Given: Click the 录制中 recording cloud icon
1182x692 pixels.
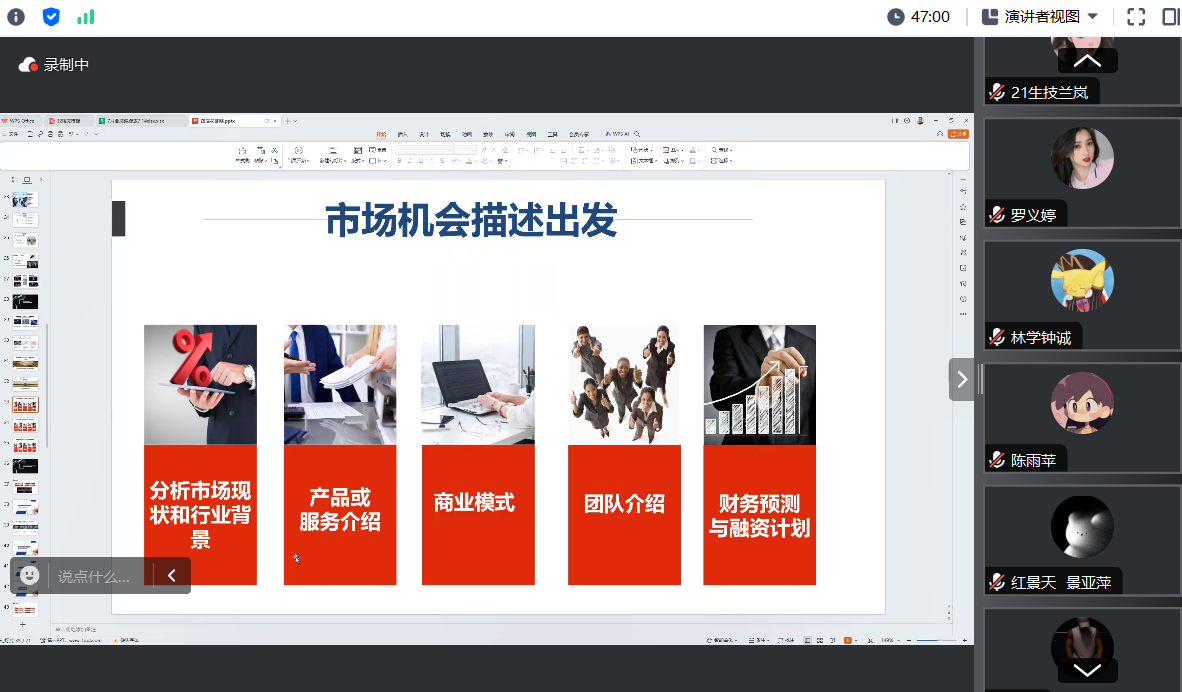Looking at the screenshot, I should [28, 65].
